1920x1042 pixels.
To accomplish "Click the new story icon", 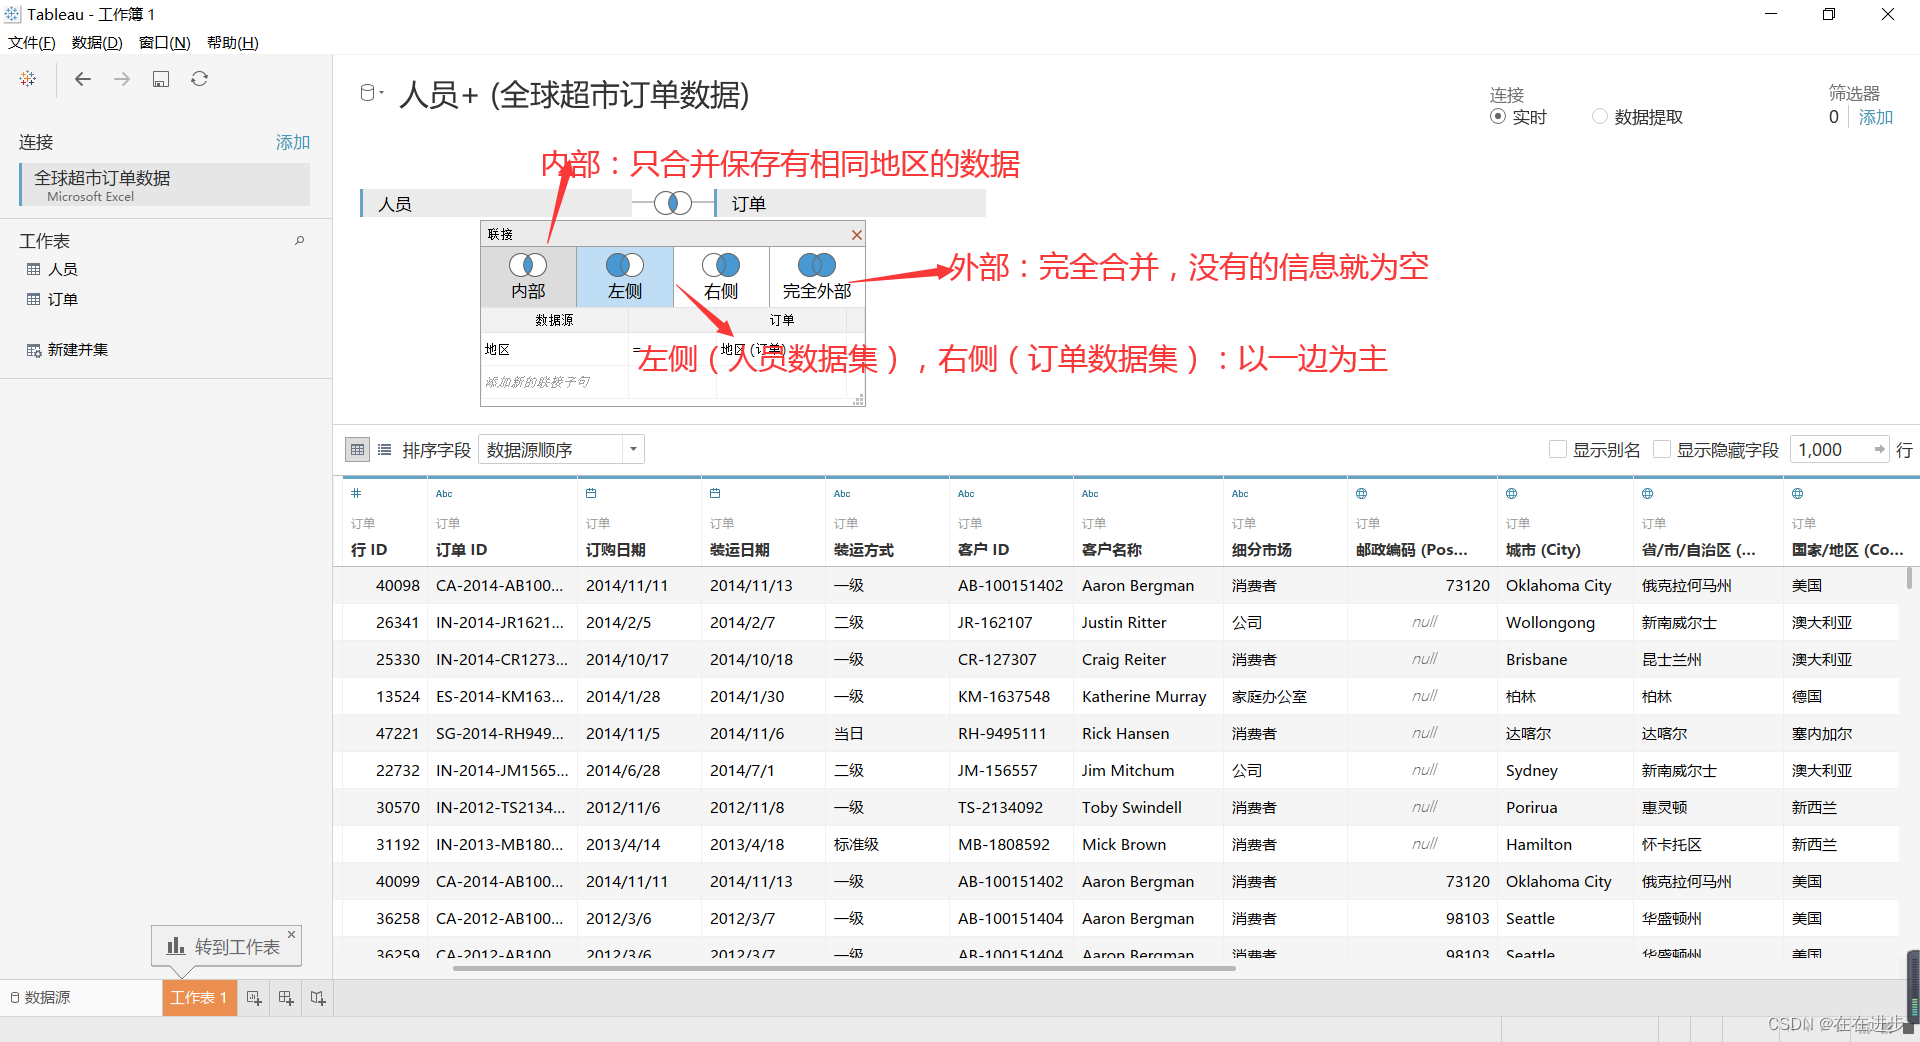I will pyautogui.click(x=318, y=998).
